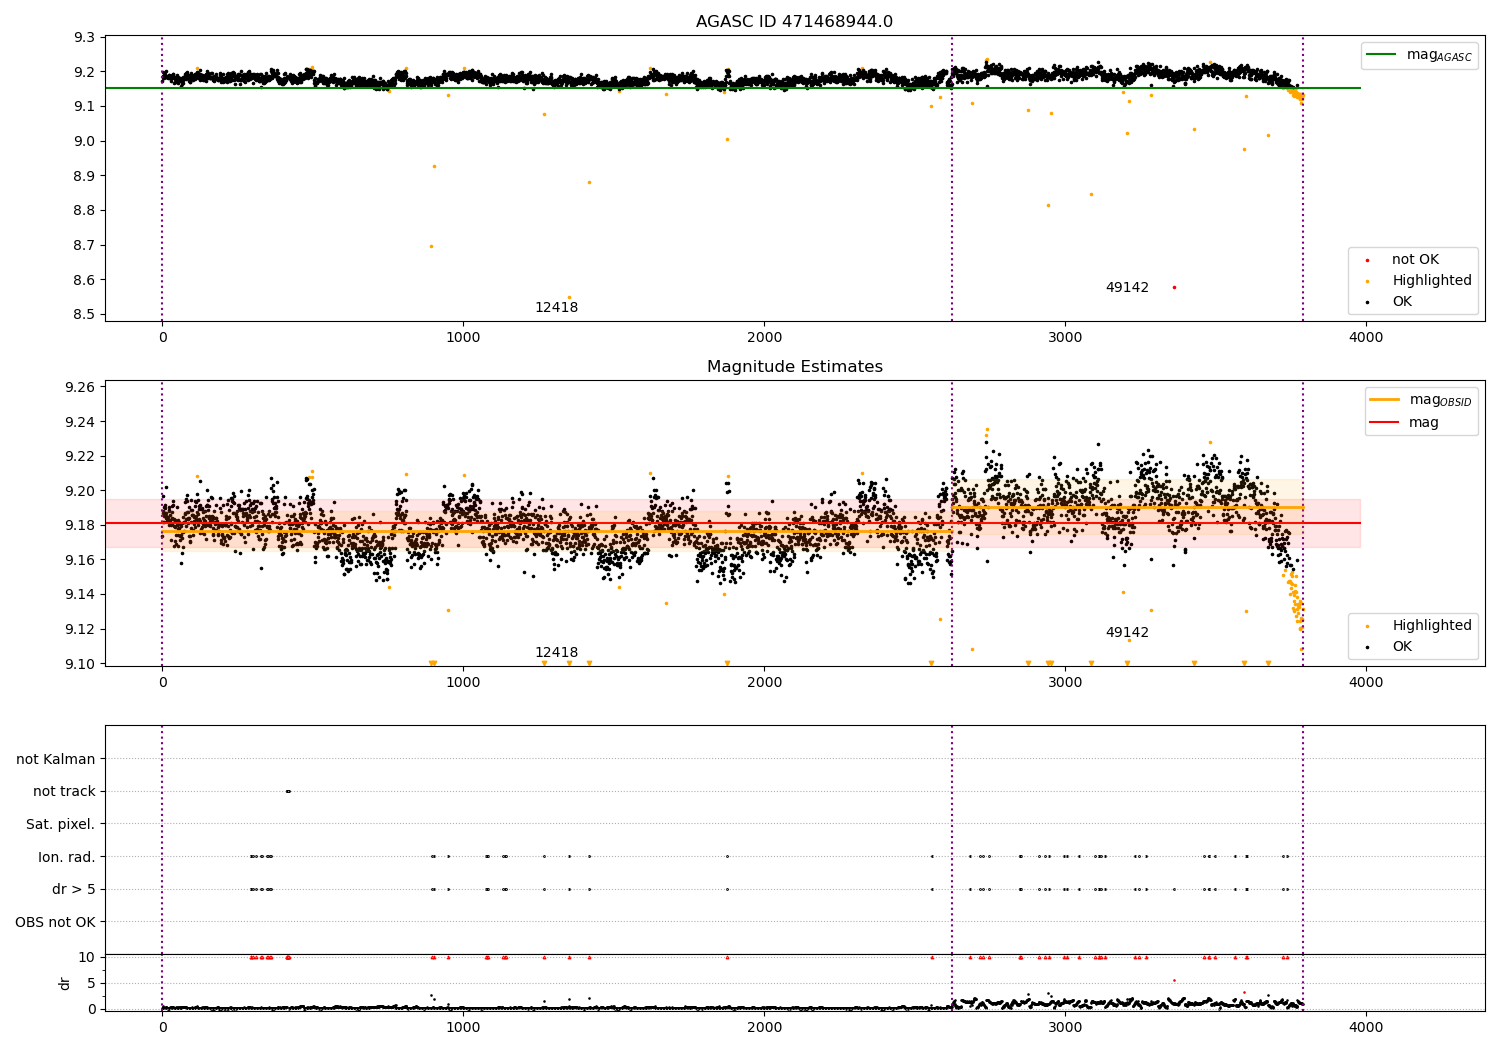1500x1050 pixels.
Task: Click the 'dr > 5' row label
Action: (74, 889)
